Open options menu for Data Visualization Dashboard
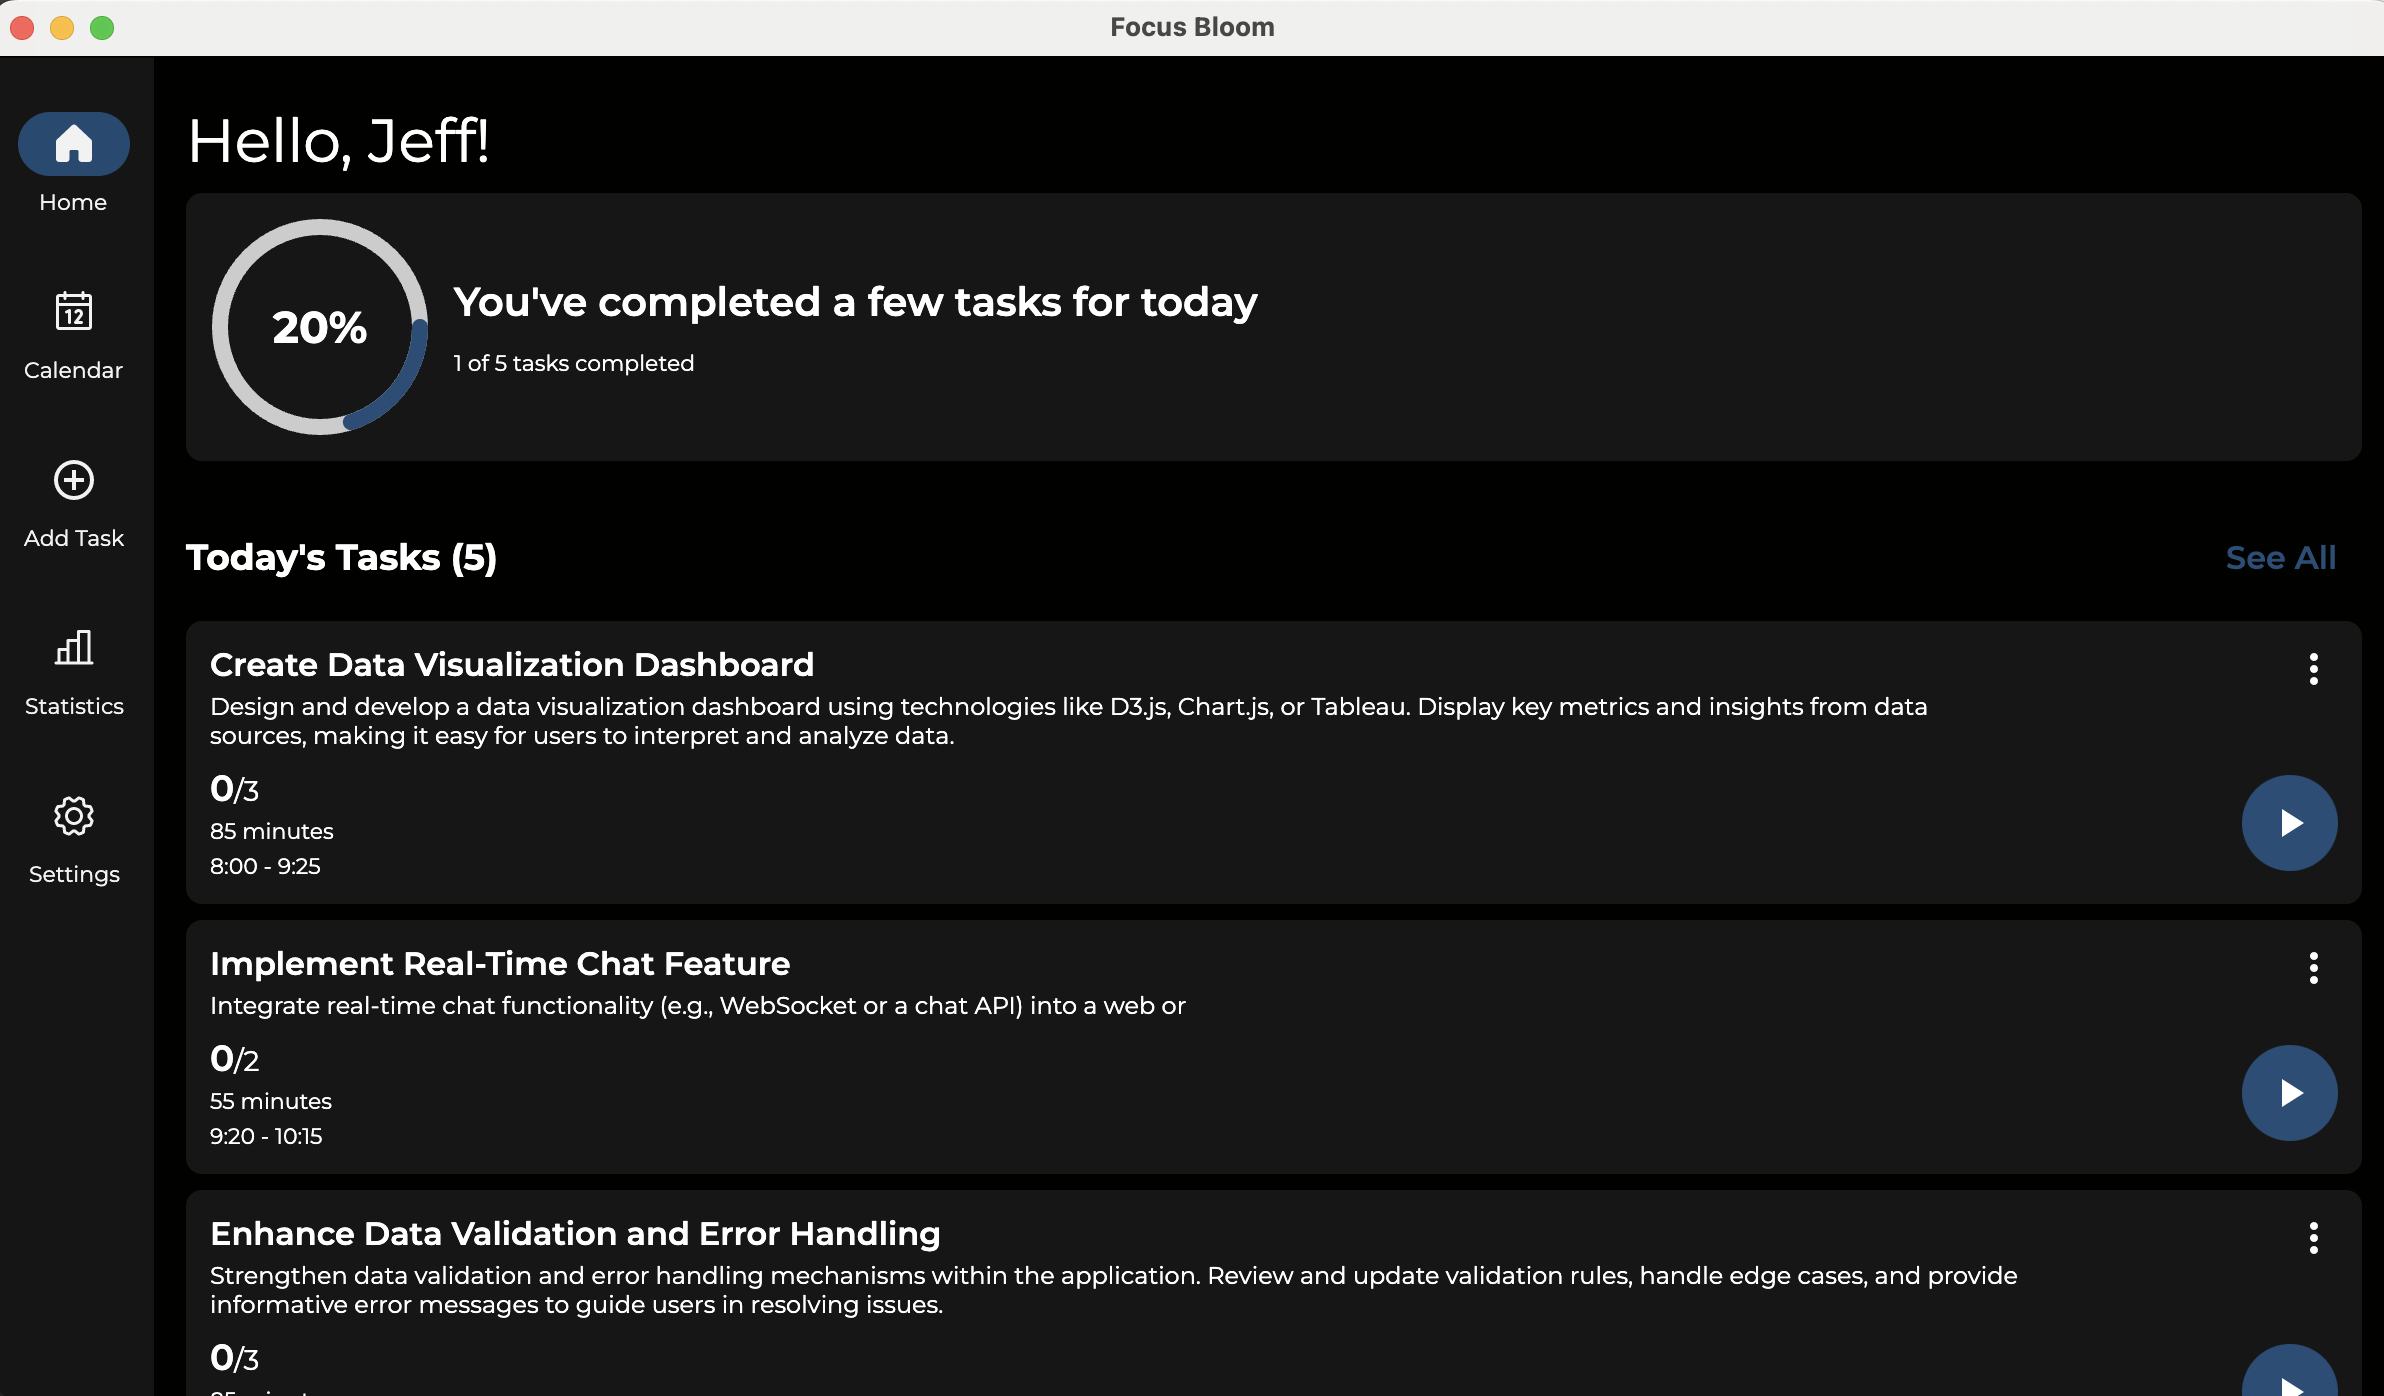 [2313, 669]
